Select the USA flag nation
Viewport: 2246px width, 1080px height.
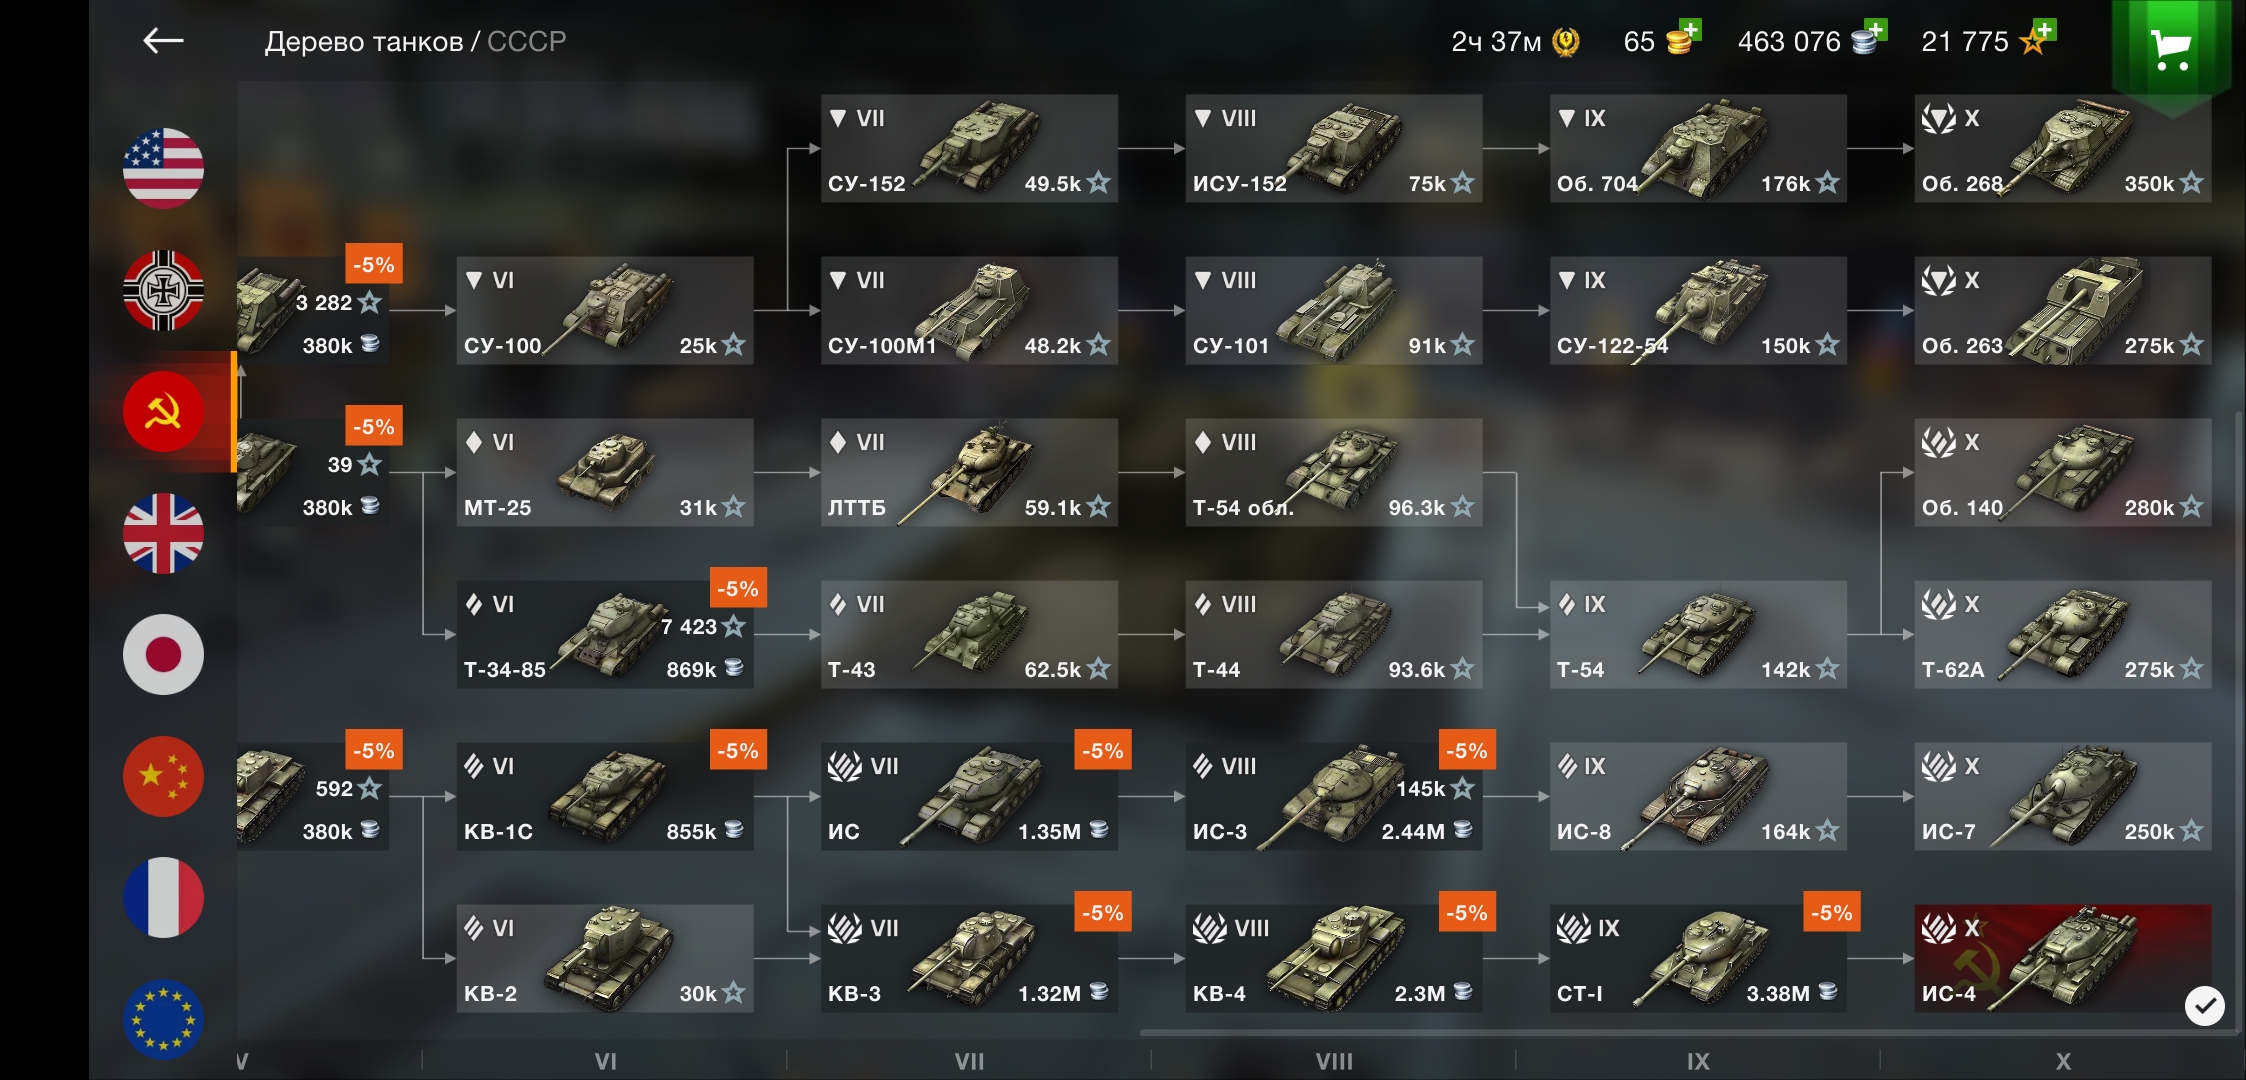[163, 168]
